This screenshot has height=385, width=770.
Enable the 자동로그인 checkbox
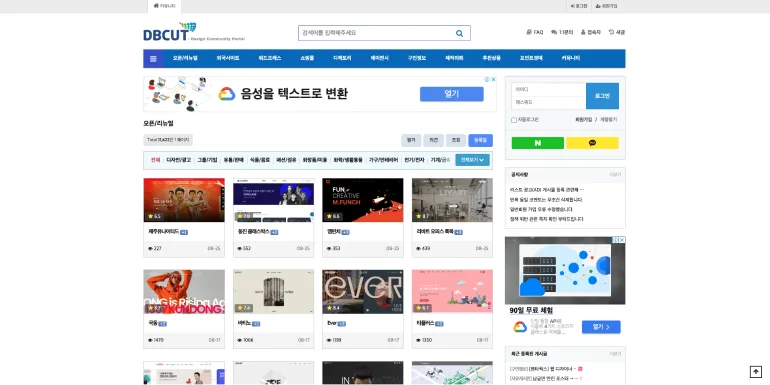point(514,120)
